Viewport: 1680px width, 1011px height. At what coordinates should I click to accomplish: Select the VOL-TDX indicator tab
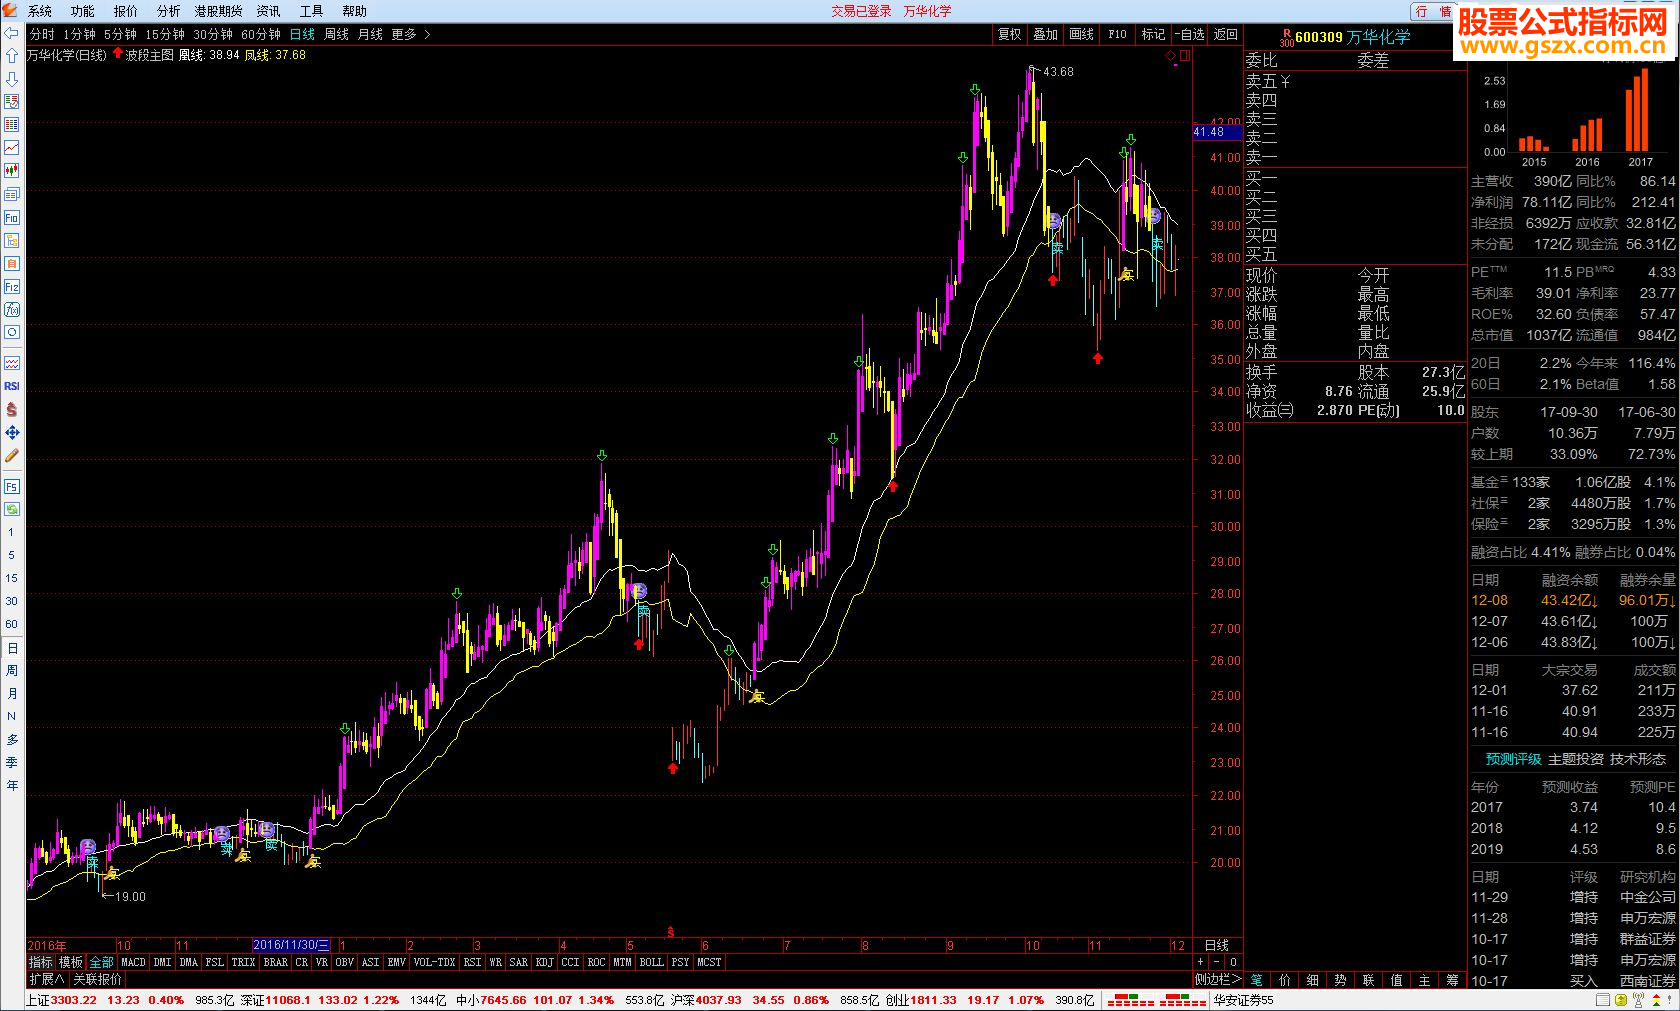point(434,962)
